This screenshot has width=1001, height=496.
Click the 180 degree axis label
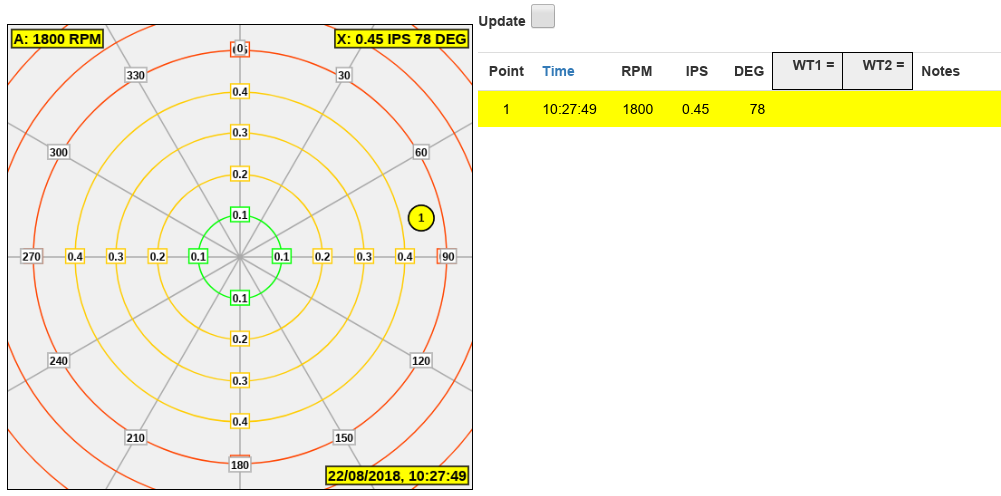(x=240, y=465)
